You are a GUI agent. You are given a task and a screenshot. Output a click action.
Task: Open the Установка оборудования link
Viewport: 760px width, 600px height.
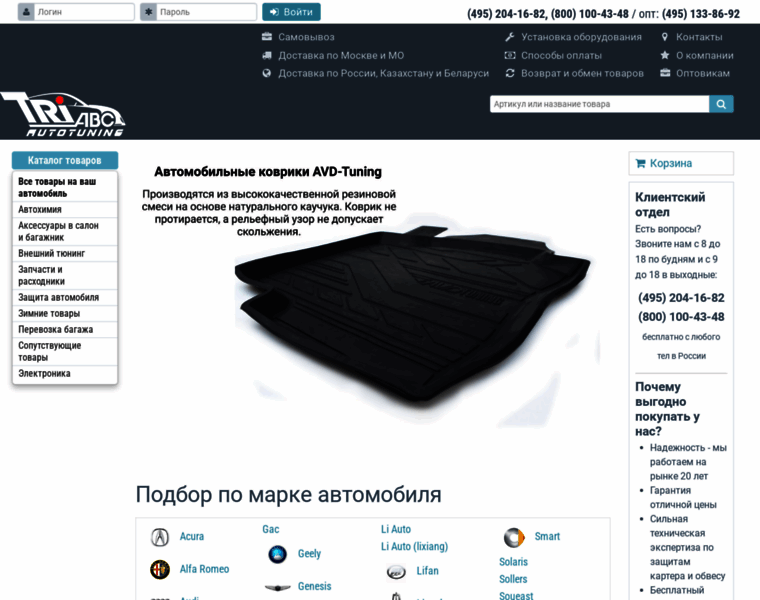click(581, 37)
